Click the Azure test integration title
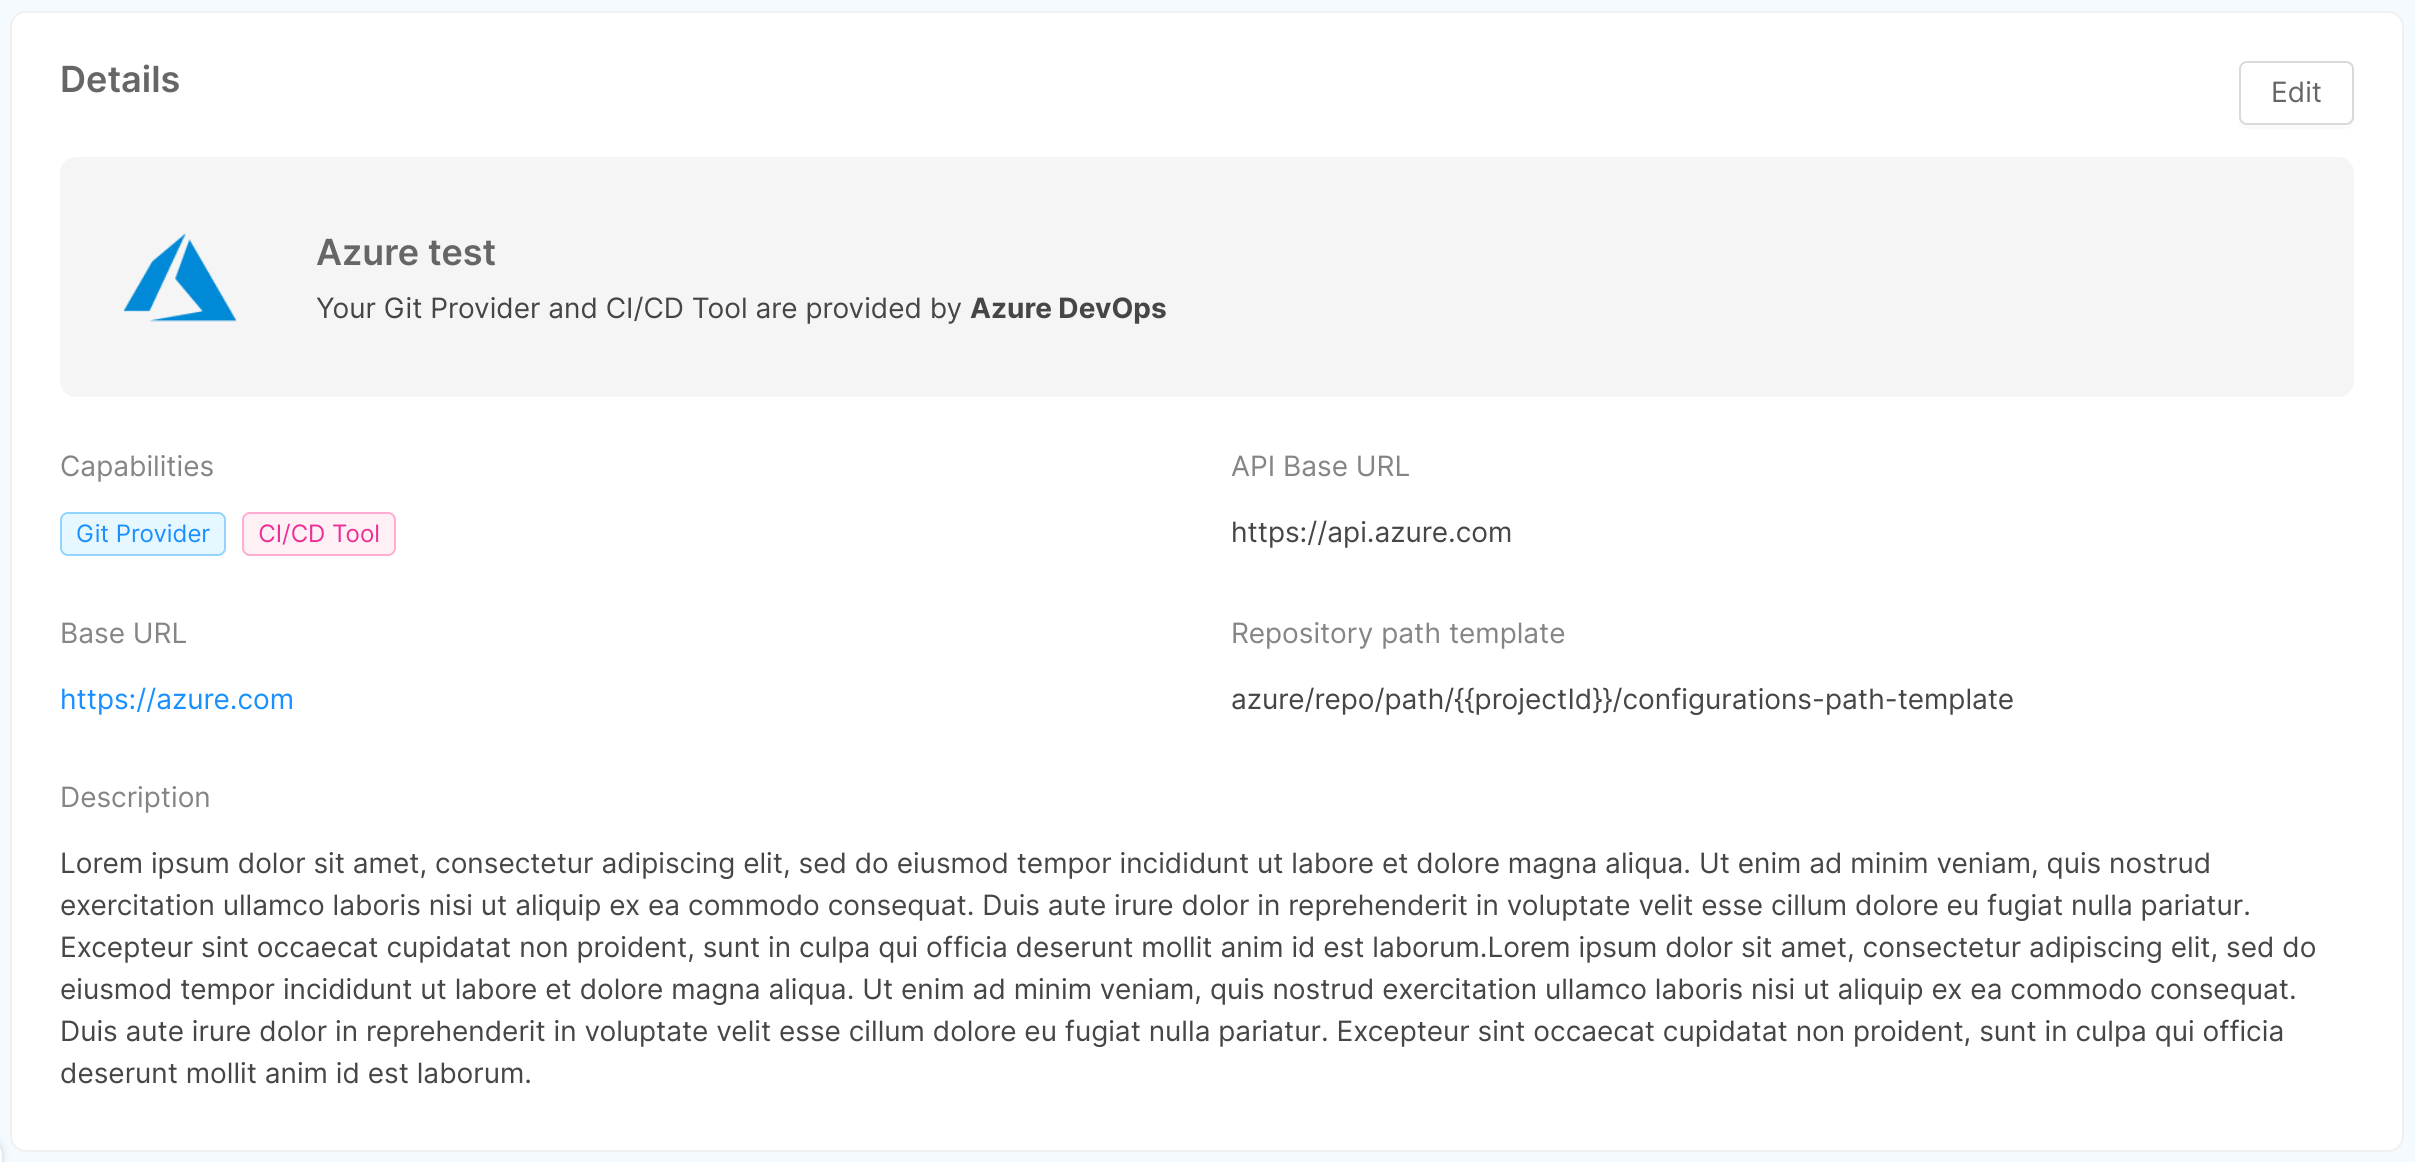Image resolution: width=2415 pixels, height=1162 pixels. [x=405, y=252]
